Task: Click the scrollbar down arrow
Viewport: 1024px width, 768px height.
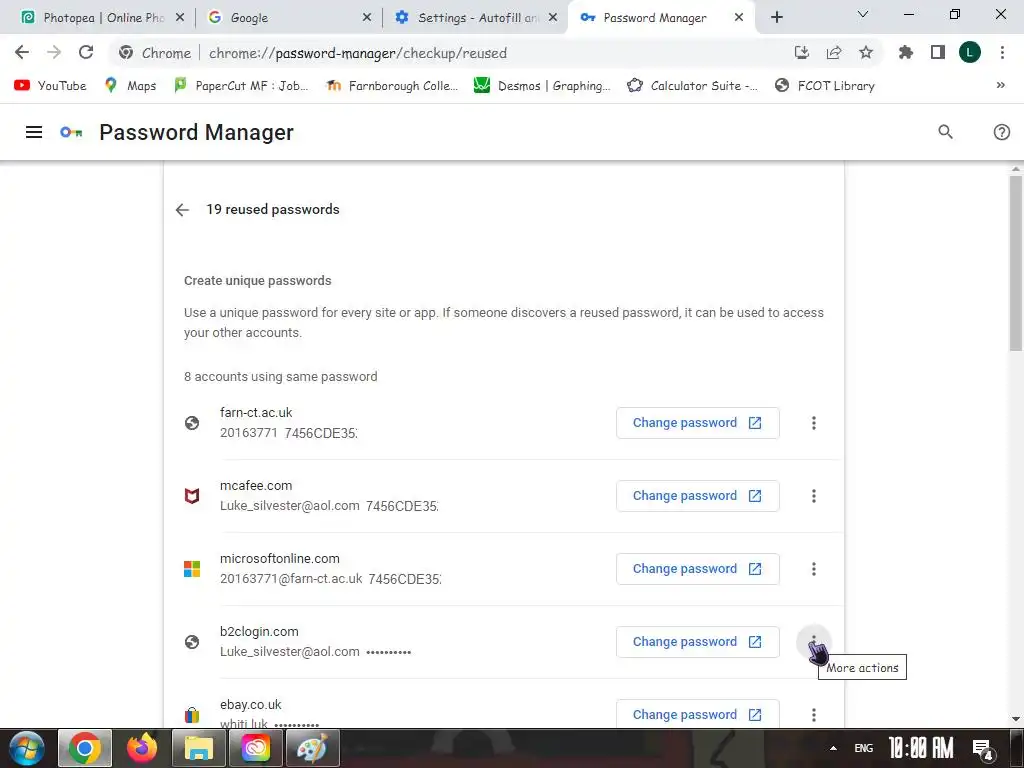Action: (1016, 719)
